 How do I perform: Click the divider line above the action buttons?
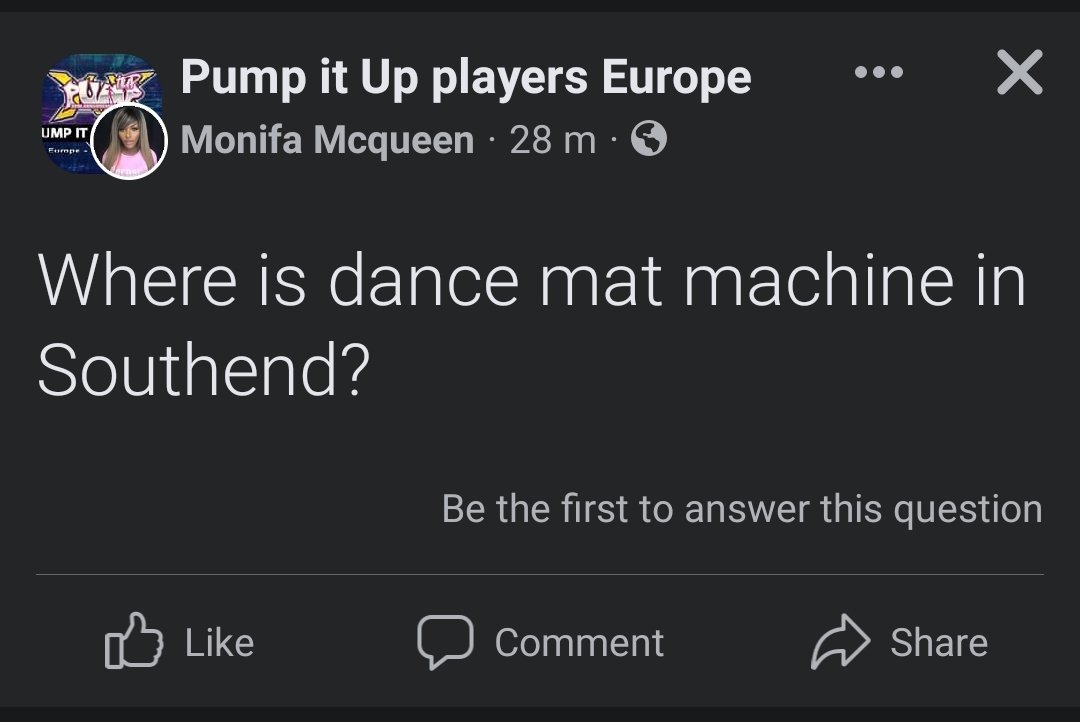pos(540,575)
